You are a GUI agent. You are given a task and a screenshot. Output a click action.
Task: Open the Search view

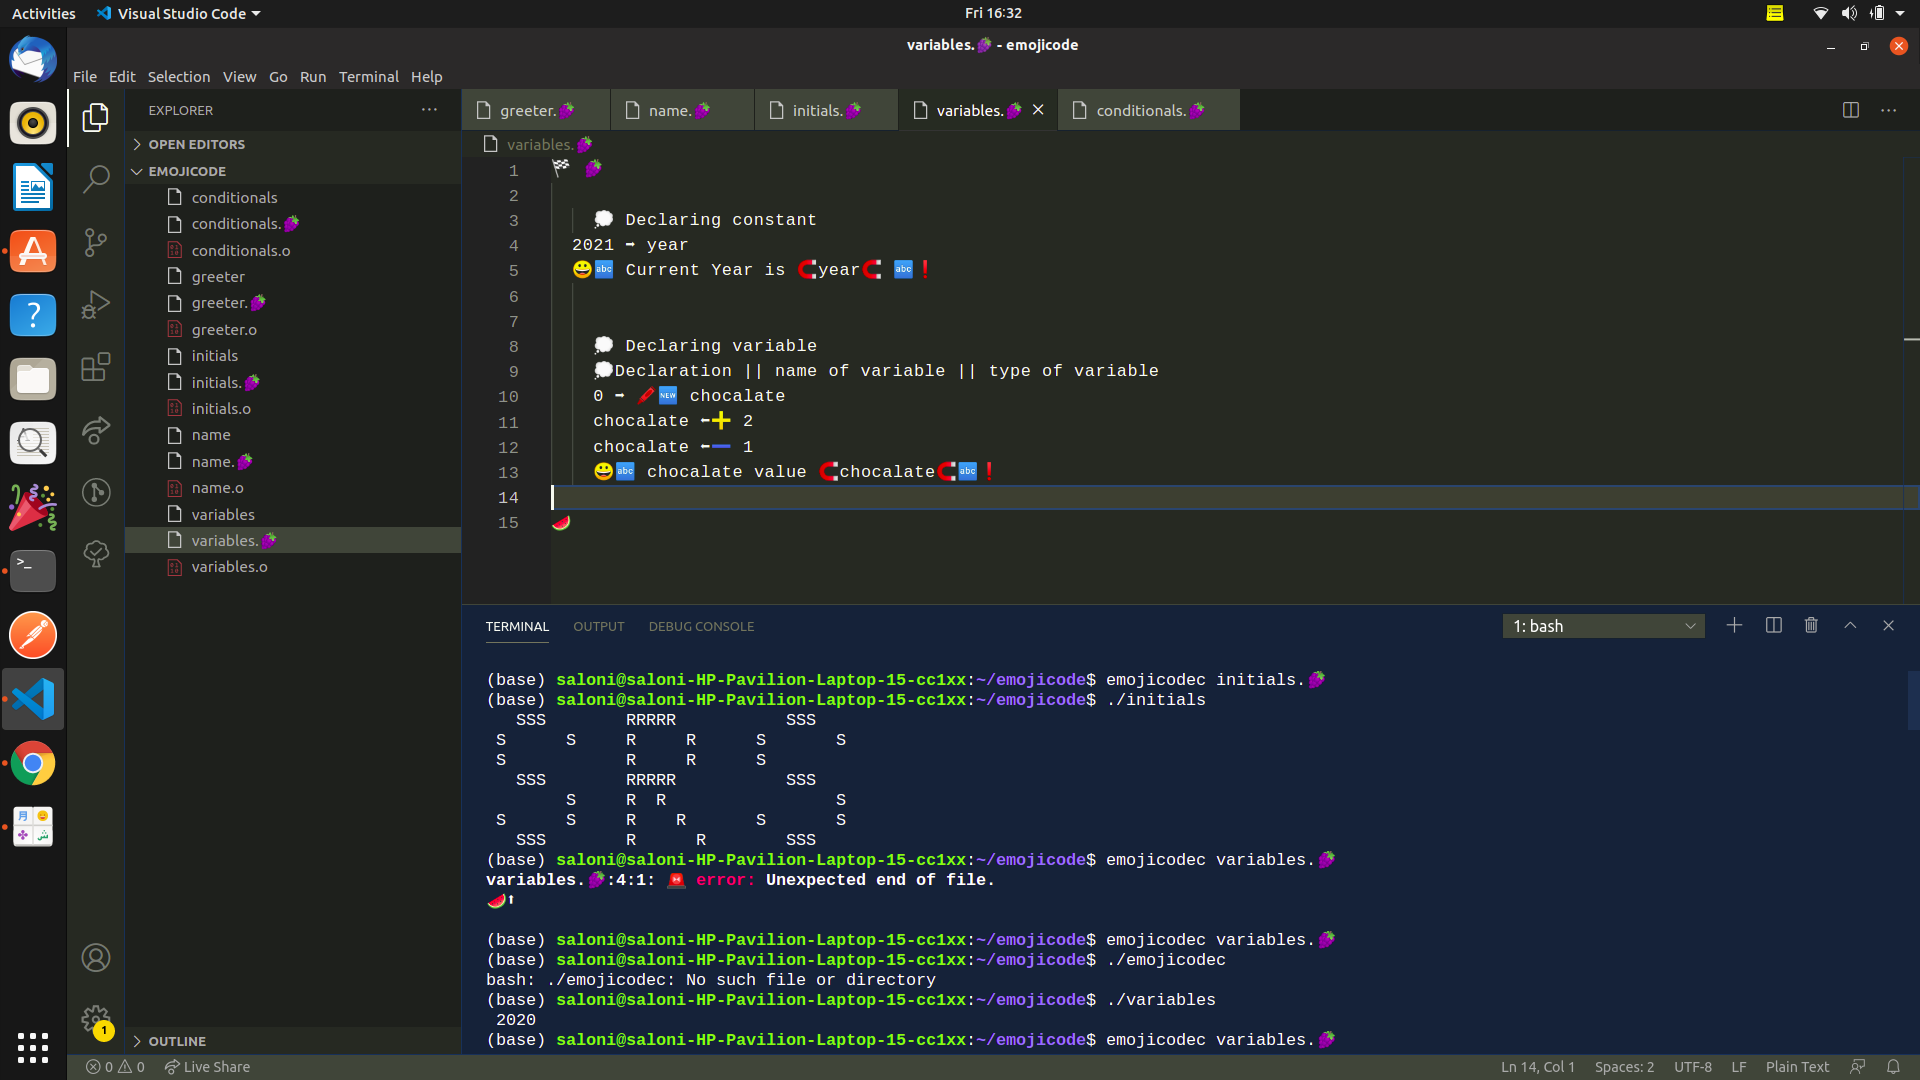pyautogui.click(x=95, y=179)
